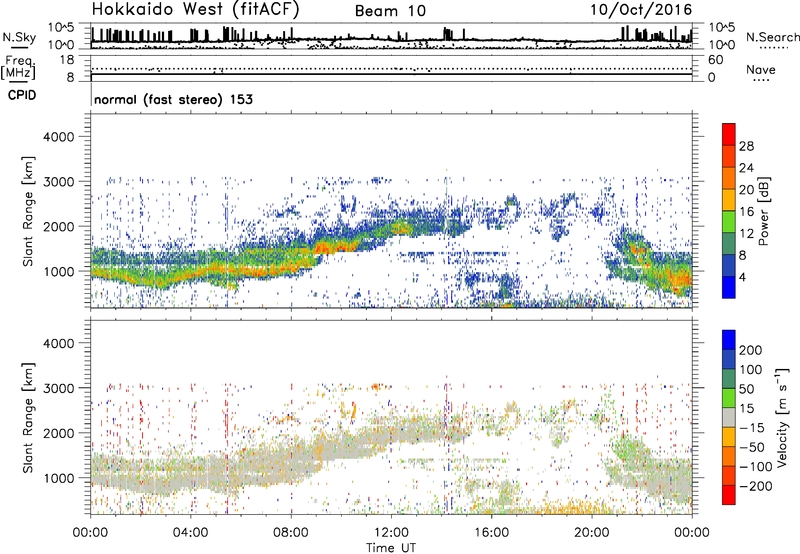Click the 12:00 time tick label
The width and height of the screenshot is (800, 554).
[391, 533]
